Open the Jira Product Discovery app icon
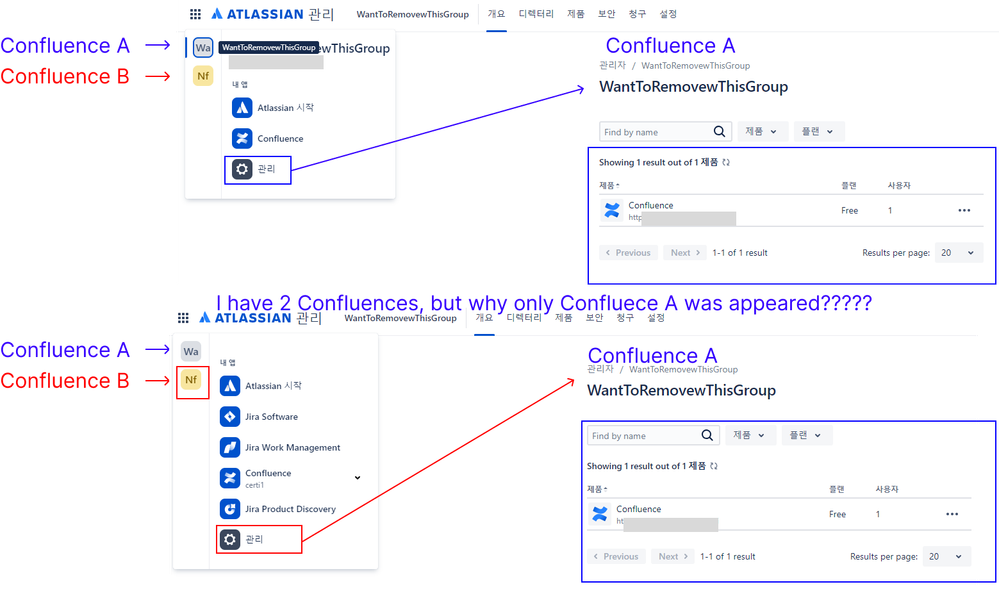 tap(230, 508)
